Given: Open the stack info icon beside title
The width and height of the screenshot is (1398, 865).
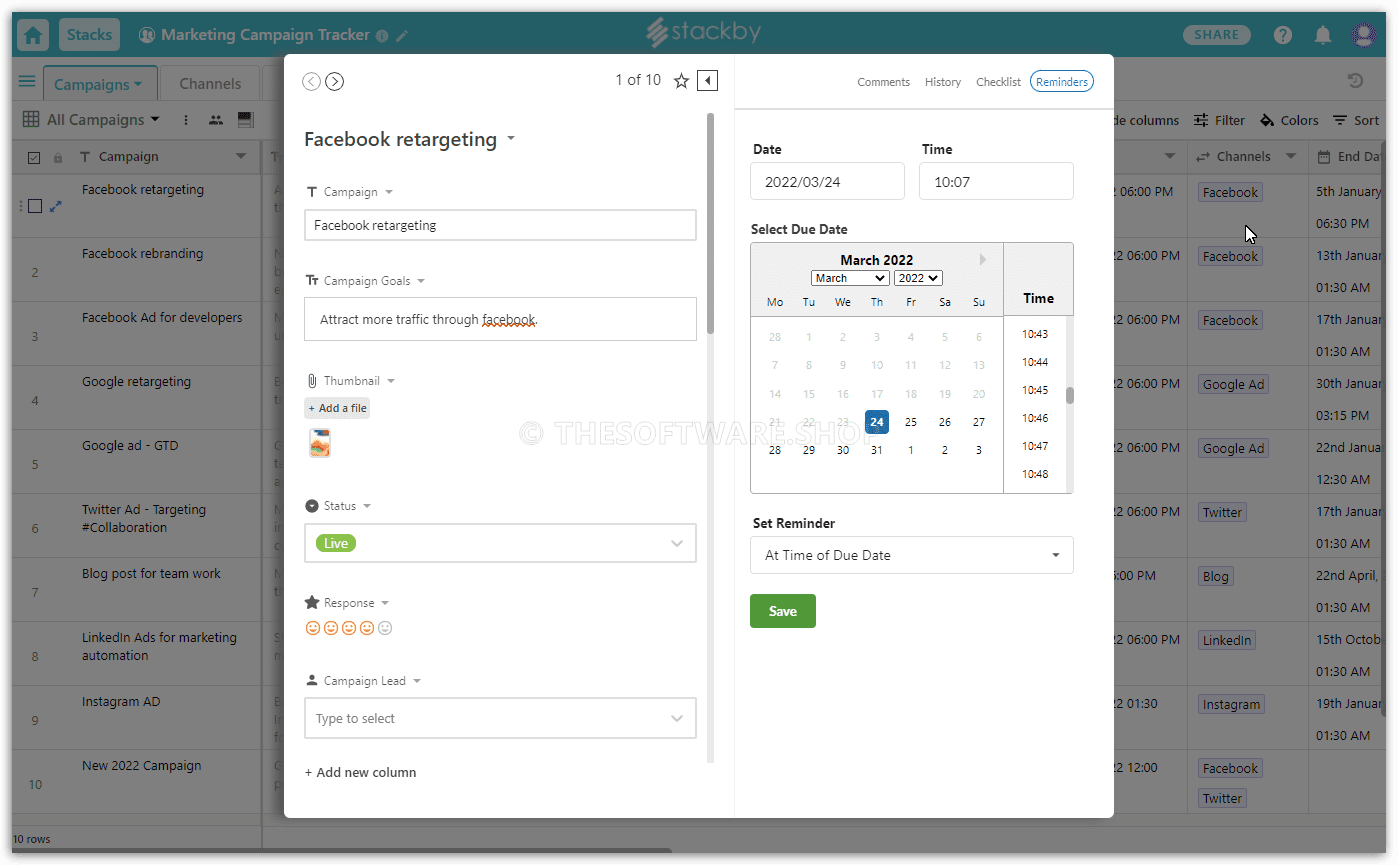Looking at the screenshot, I should click(382, 36).
